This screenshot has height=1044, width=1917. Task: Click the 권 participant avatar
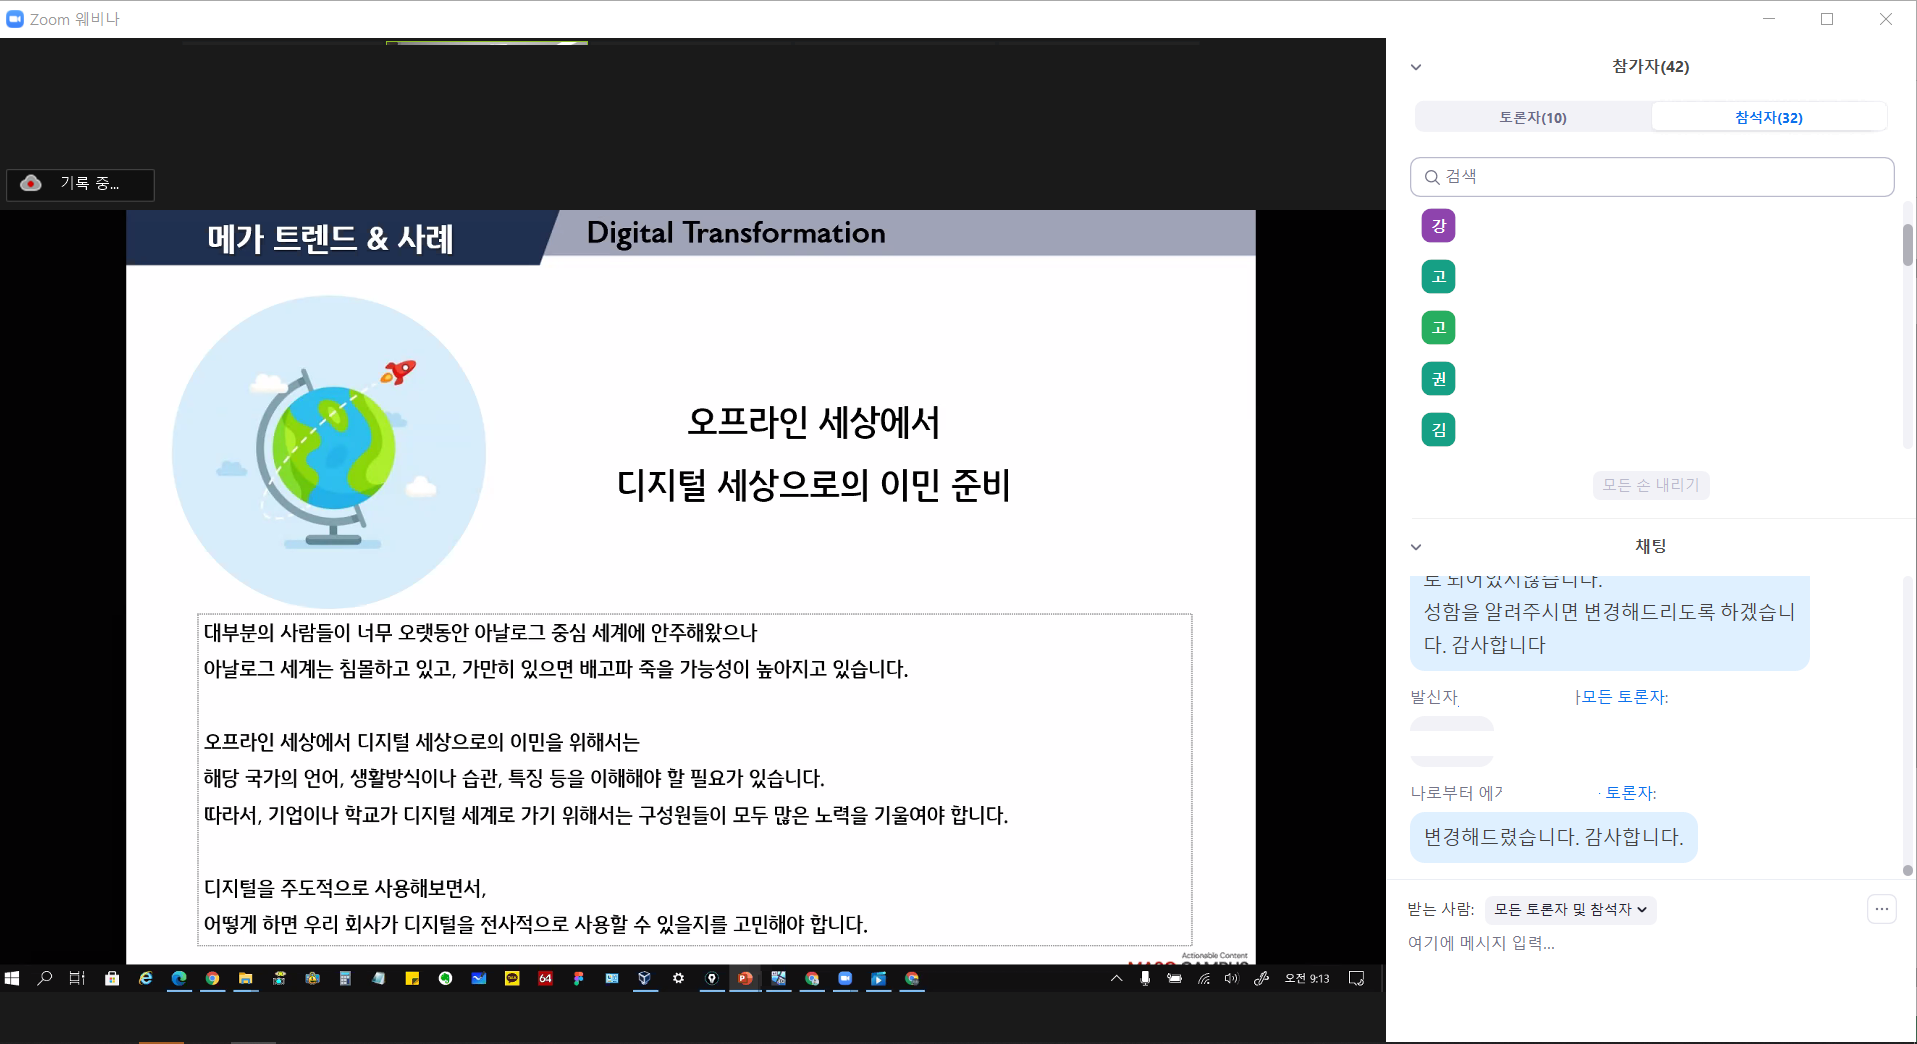pyautogui.click(x=1438, y=379)
